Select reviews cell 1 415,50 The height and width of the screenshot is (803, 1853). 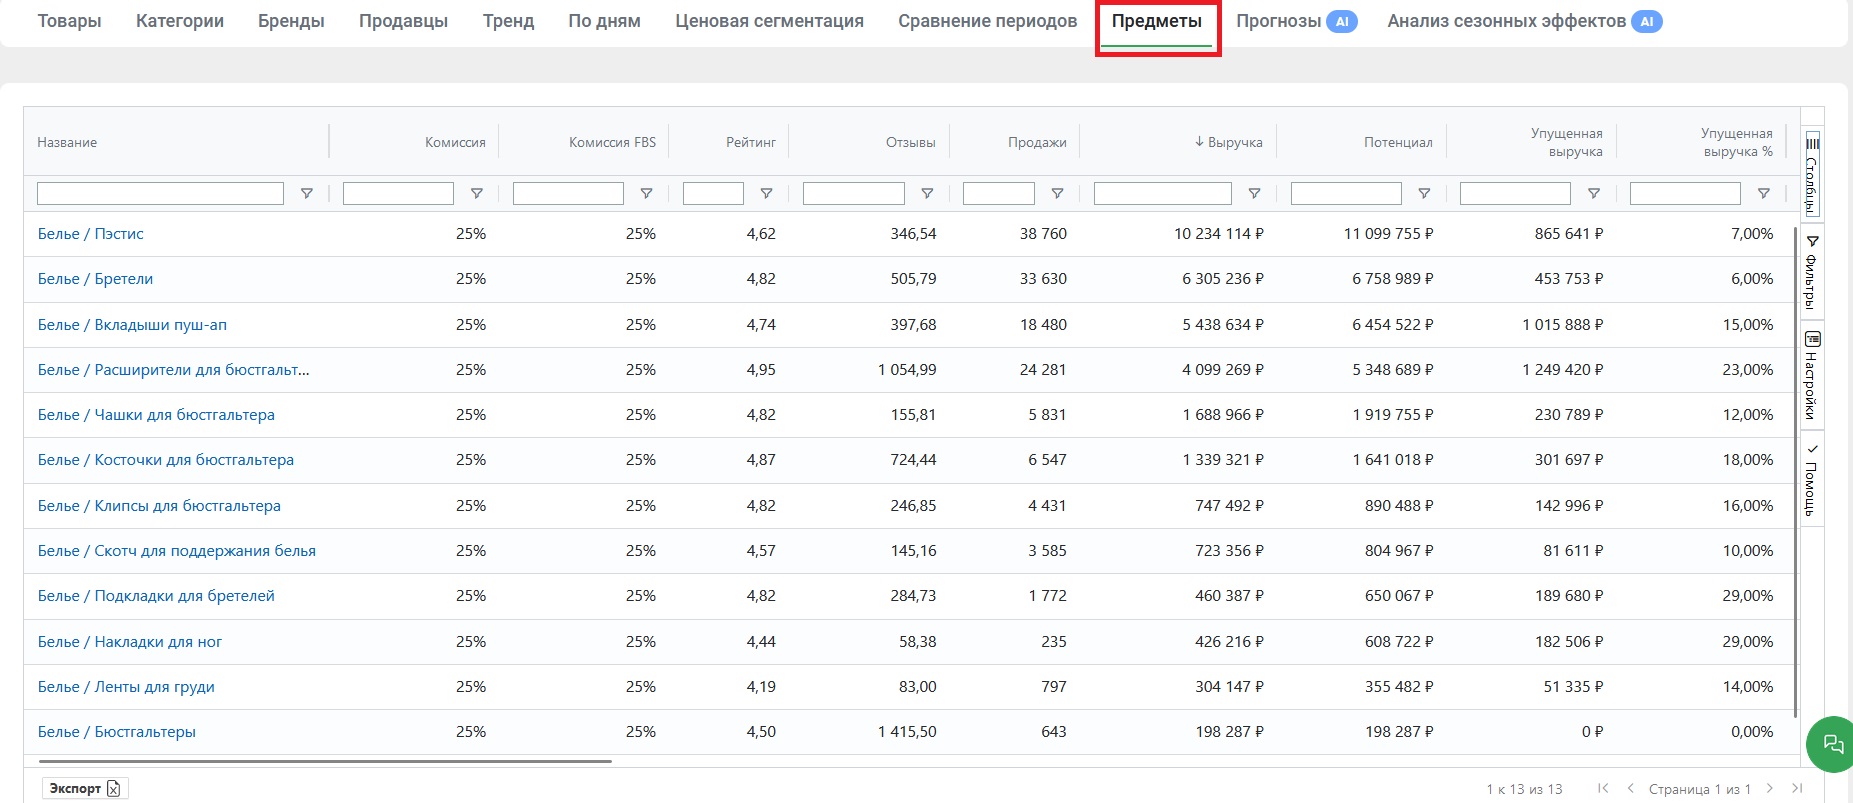pyautogui.click(x=907, y=732)
